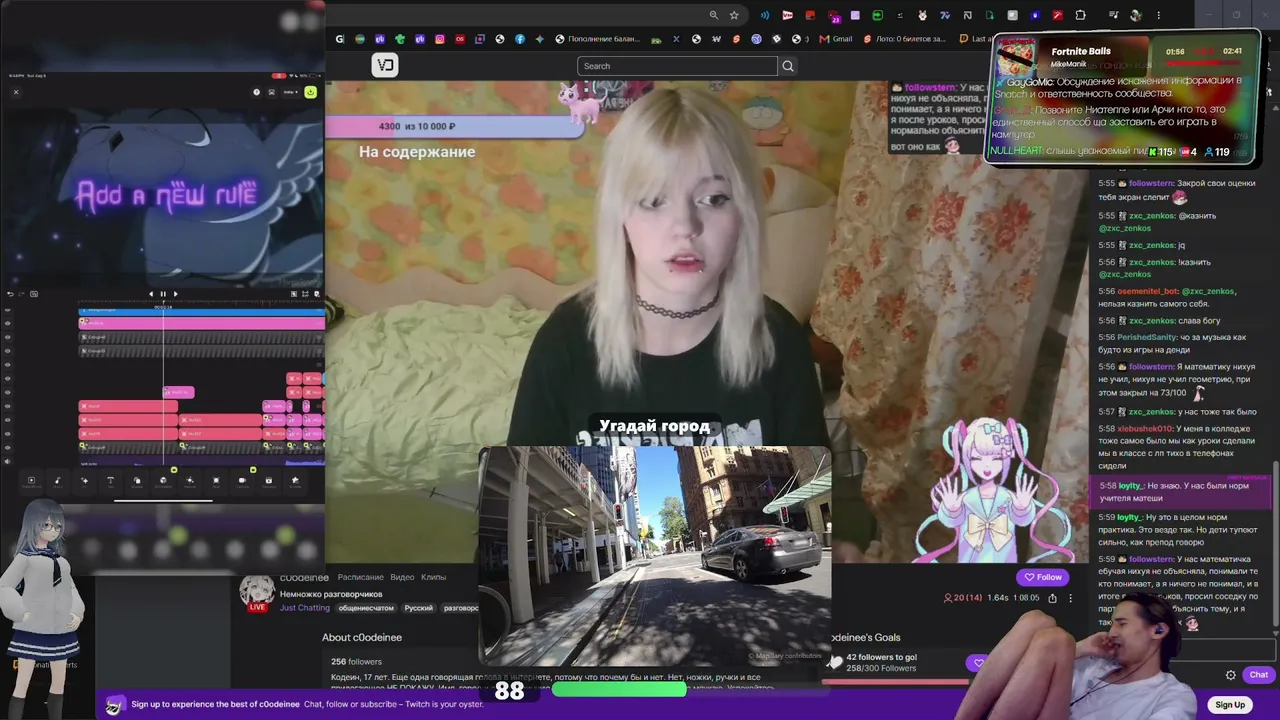Screen dimensions: 1280x720
Task: Open the Клипы tab of the channel
Action: [x=433, y=577]
